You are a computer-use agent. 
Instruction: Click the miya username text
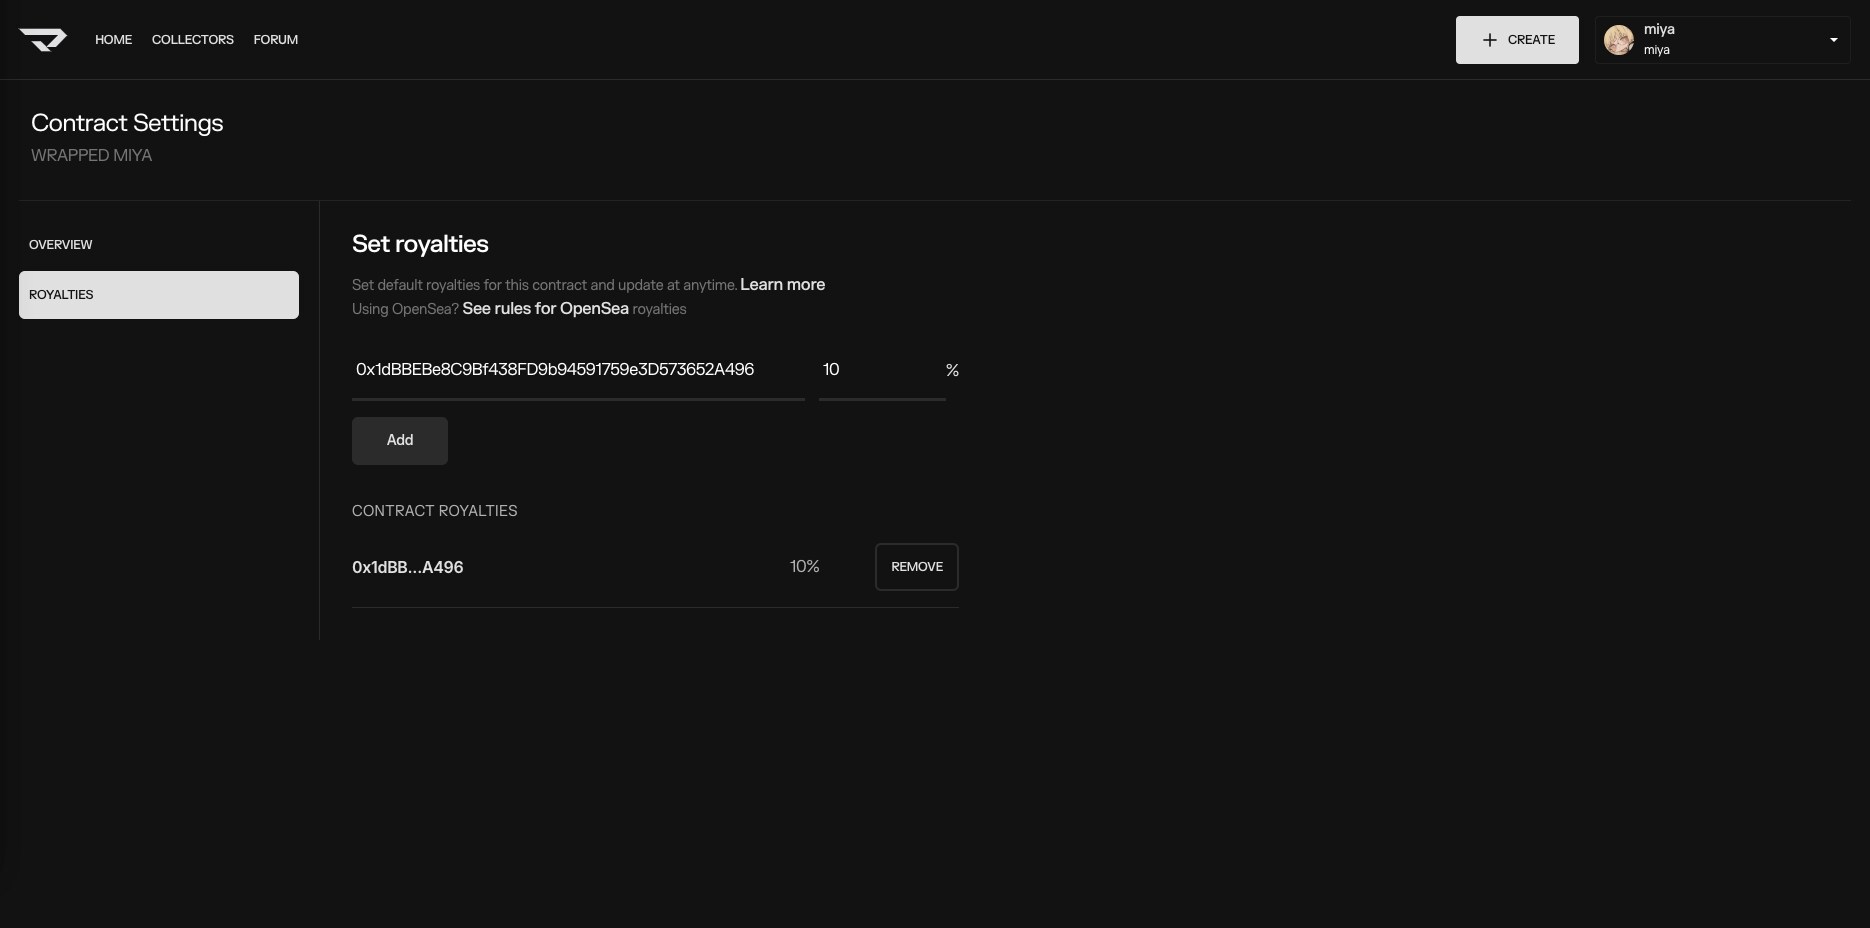(x=1659, y=30)
